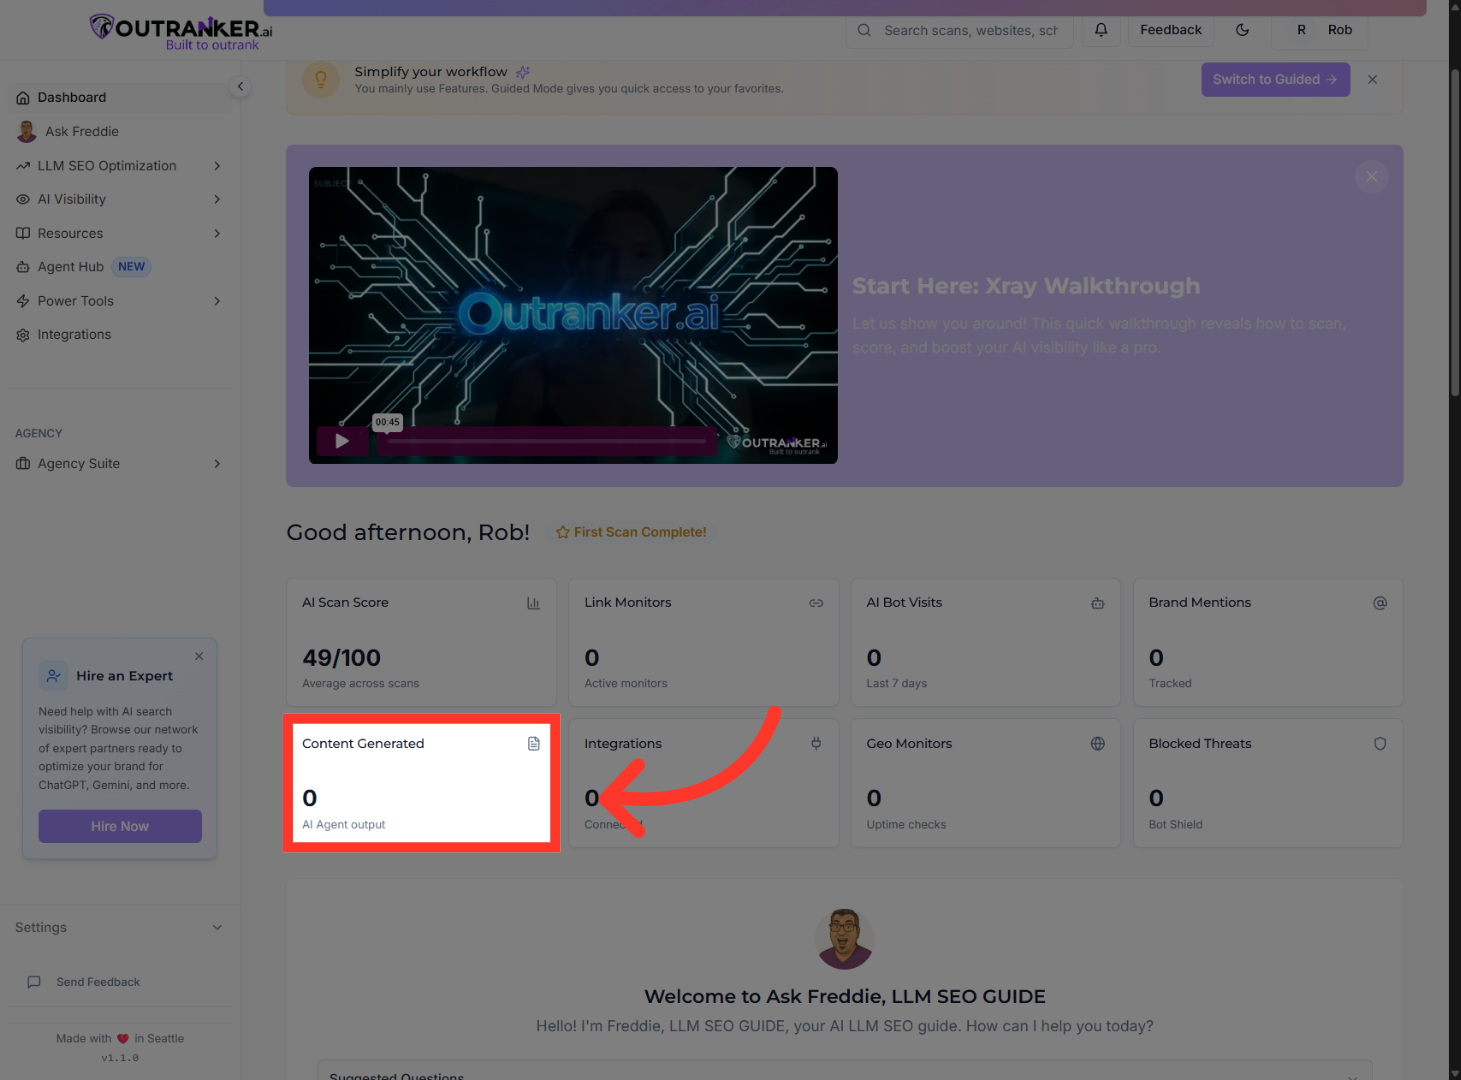Dismiss the Simplify your workflow banner
1461x1080 pixels.
click(1372, 80)
